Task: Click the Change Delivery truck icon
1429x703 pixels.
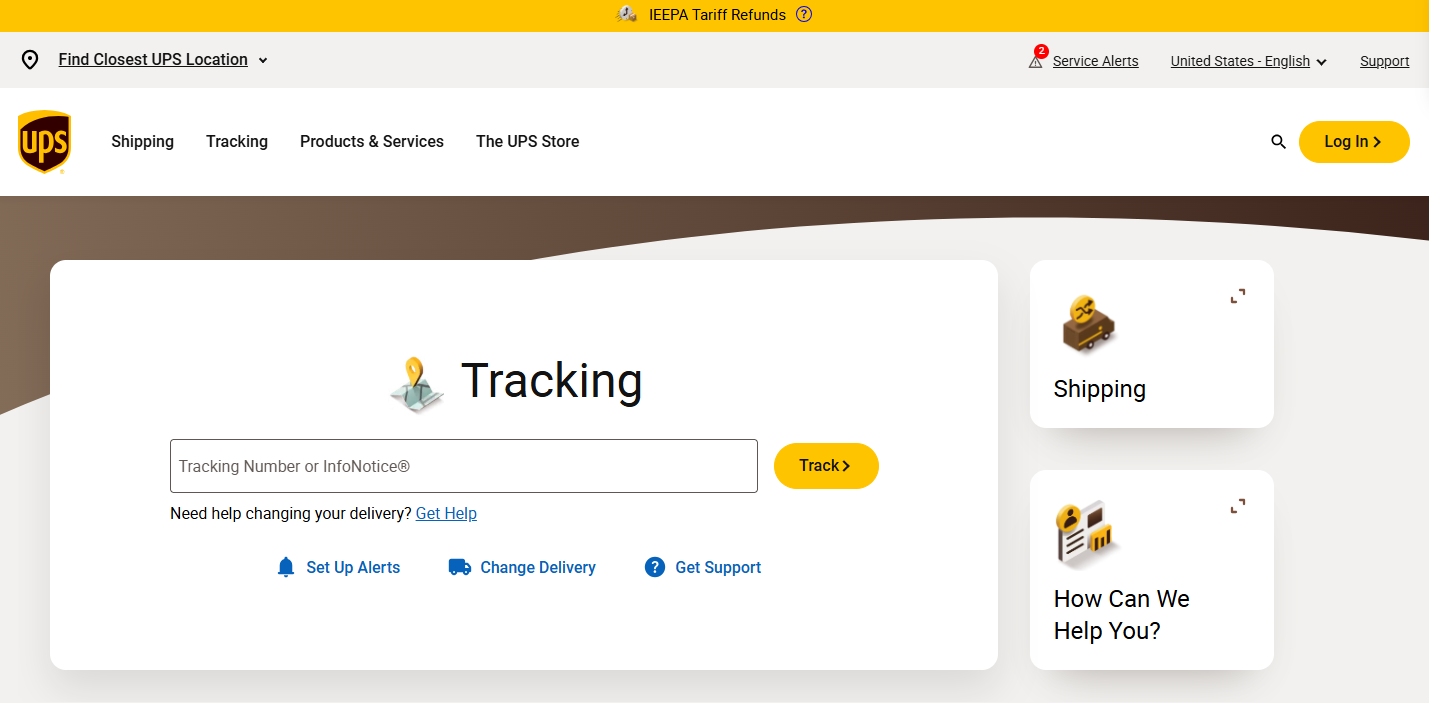Action: [x=460, y=568]
